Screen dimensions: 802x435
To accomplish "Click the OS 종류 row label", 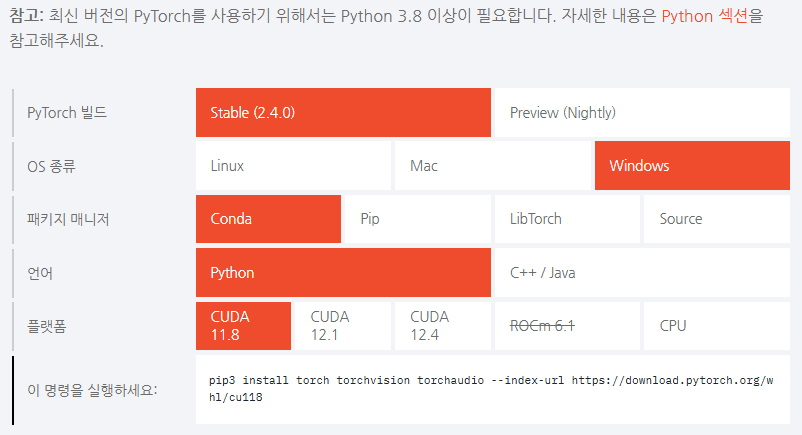I will coord(51,166).
